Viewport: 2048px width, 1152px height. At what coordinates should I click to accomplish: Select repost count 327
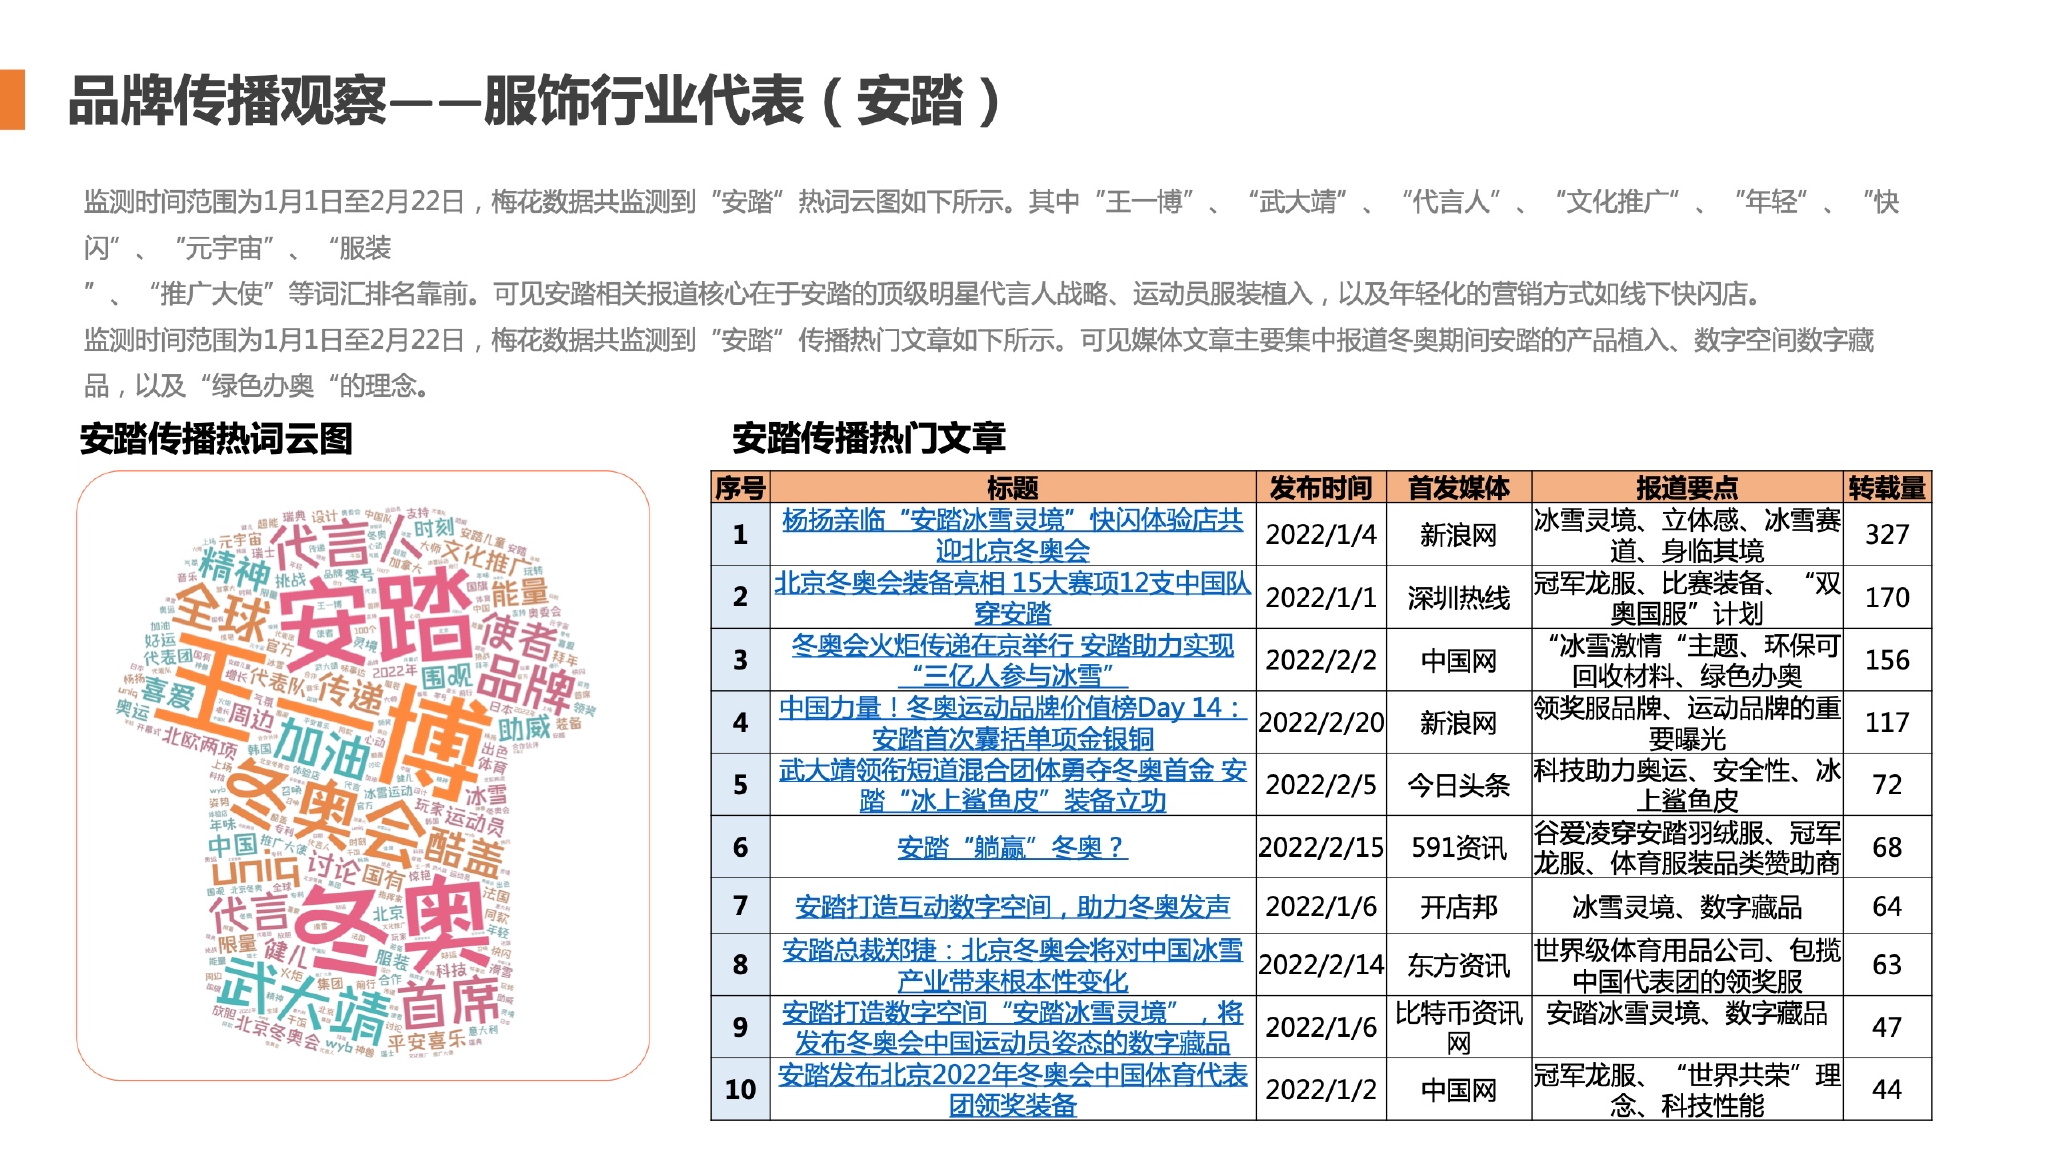(x=1887, y=535)
